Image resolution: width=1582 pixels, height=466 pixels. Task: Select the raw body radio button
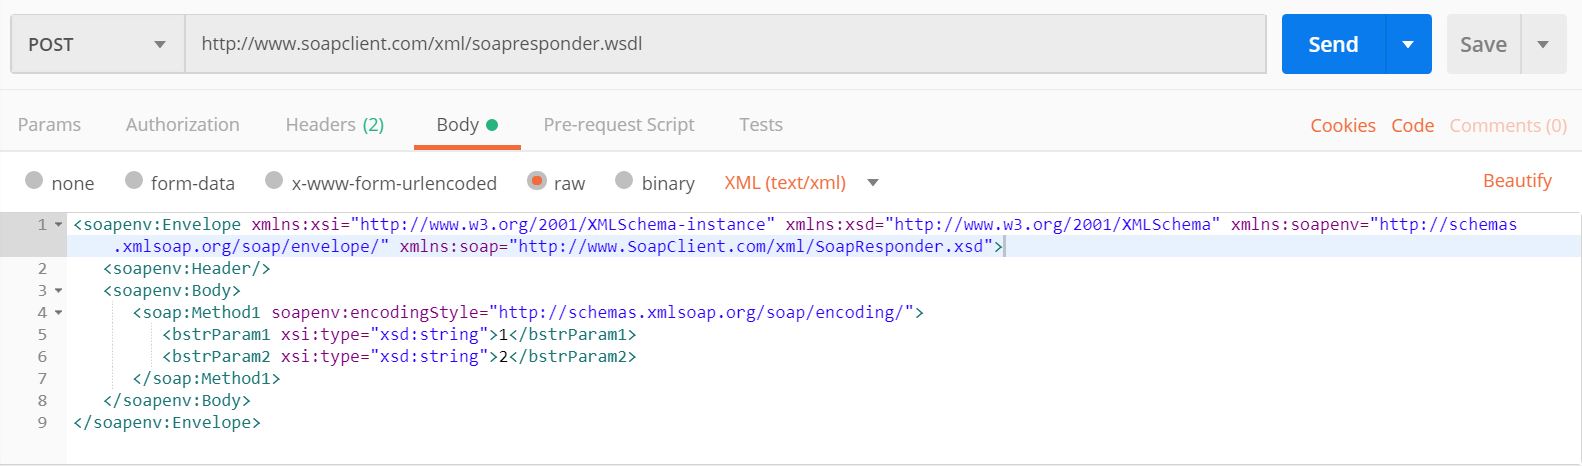pos(537,181)
